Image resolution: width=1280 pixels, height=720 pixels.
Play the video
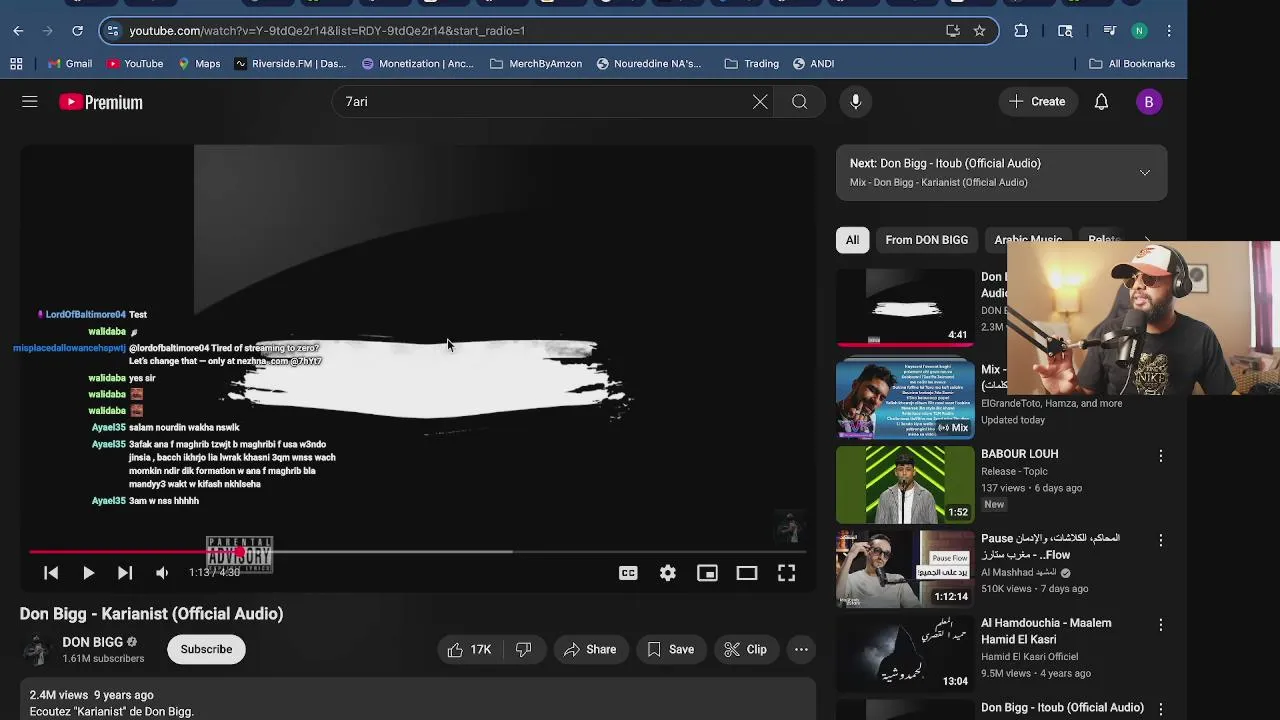click(x=88, y=573)
